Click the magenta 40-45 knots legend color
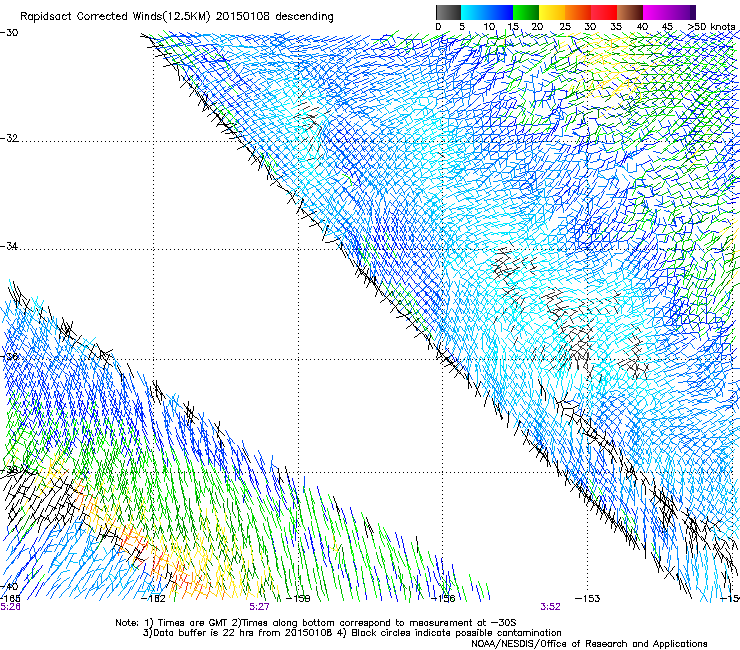 coord(656,12)
